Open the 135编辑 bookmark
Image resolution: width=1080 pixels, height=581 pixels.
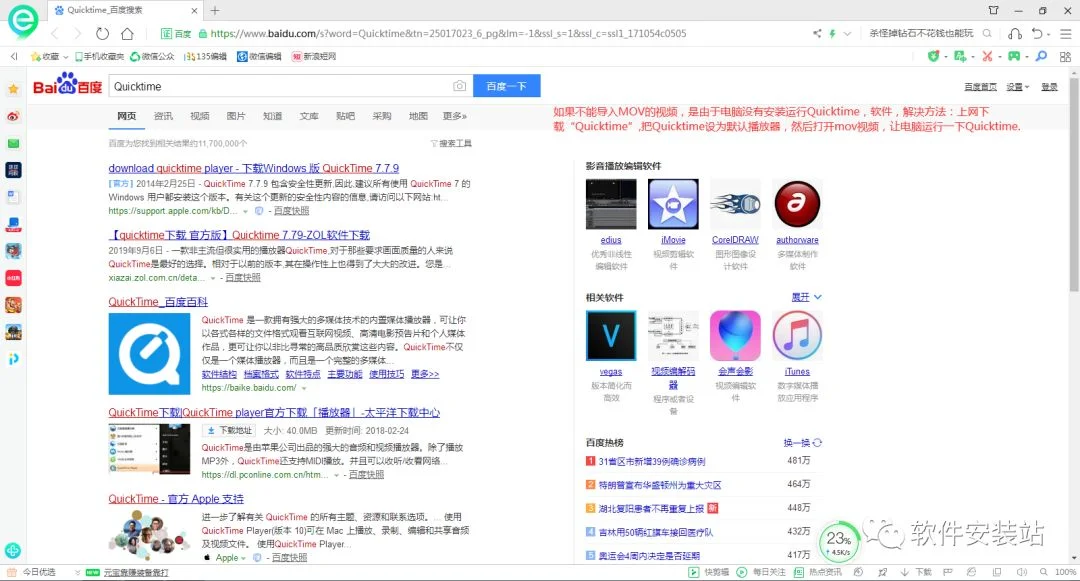coord(205,56)
